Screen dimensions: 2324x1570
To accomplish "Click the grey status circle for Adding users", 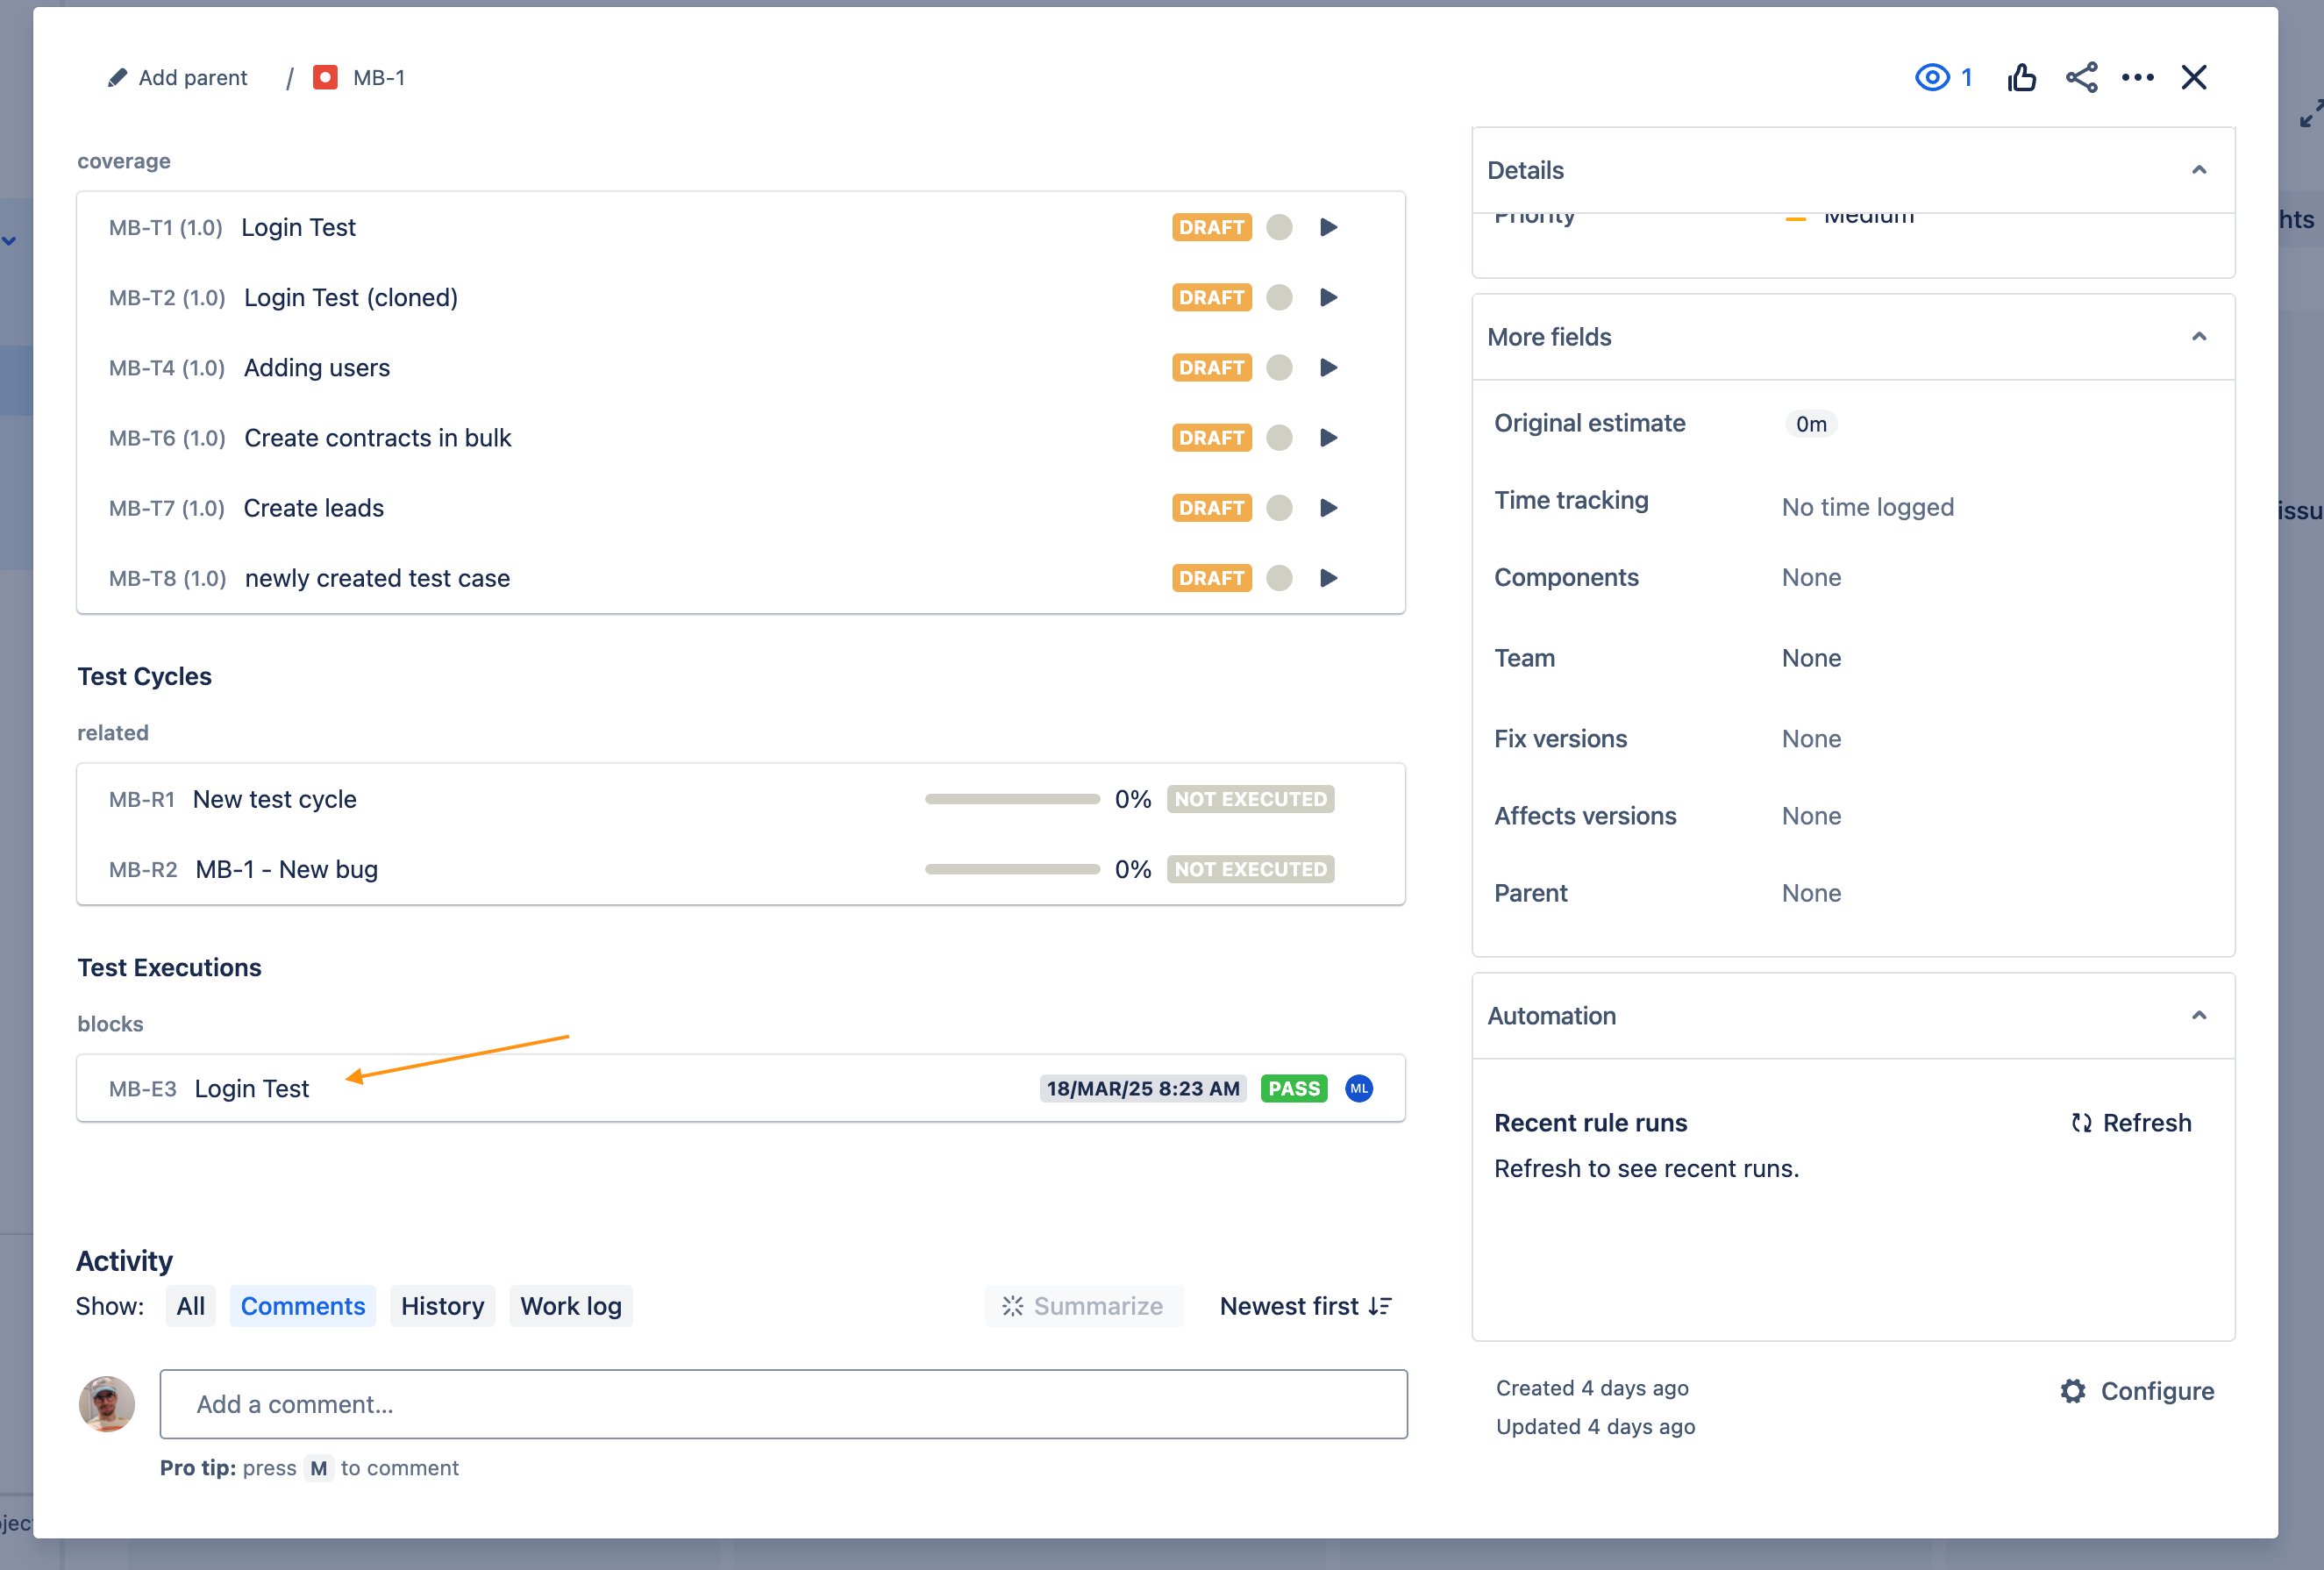I will pyautogui.click(x=1279, y=368).
